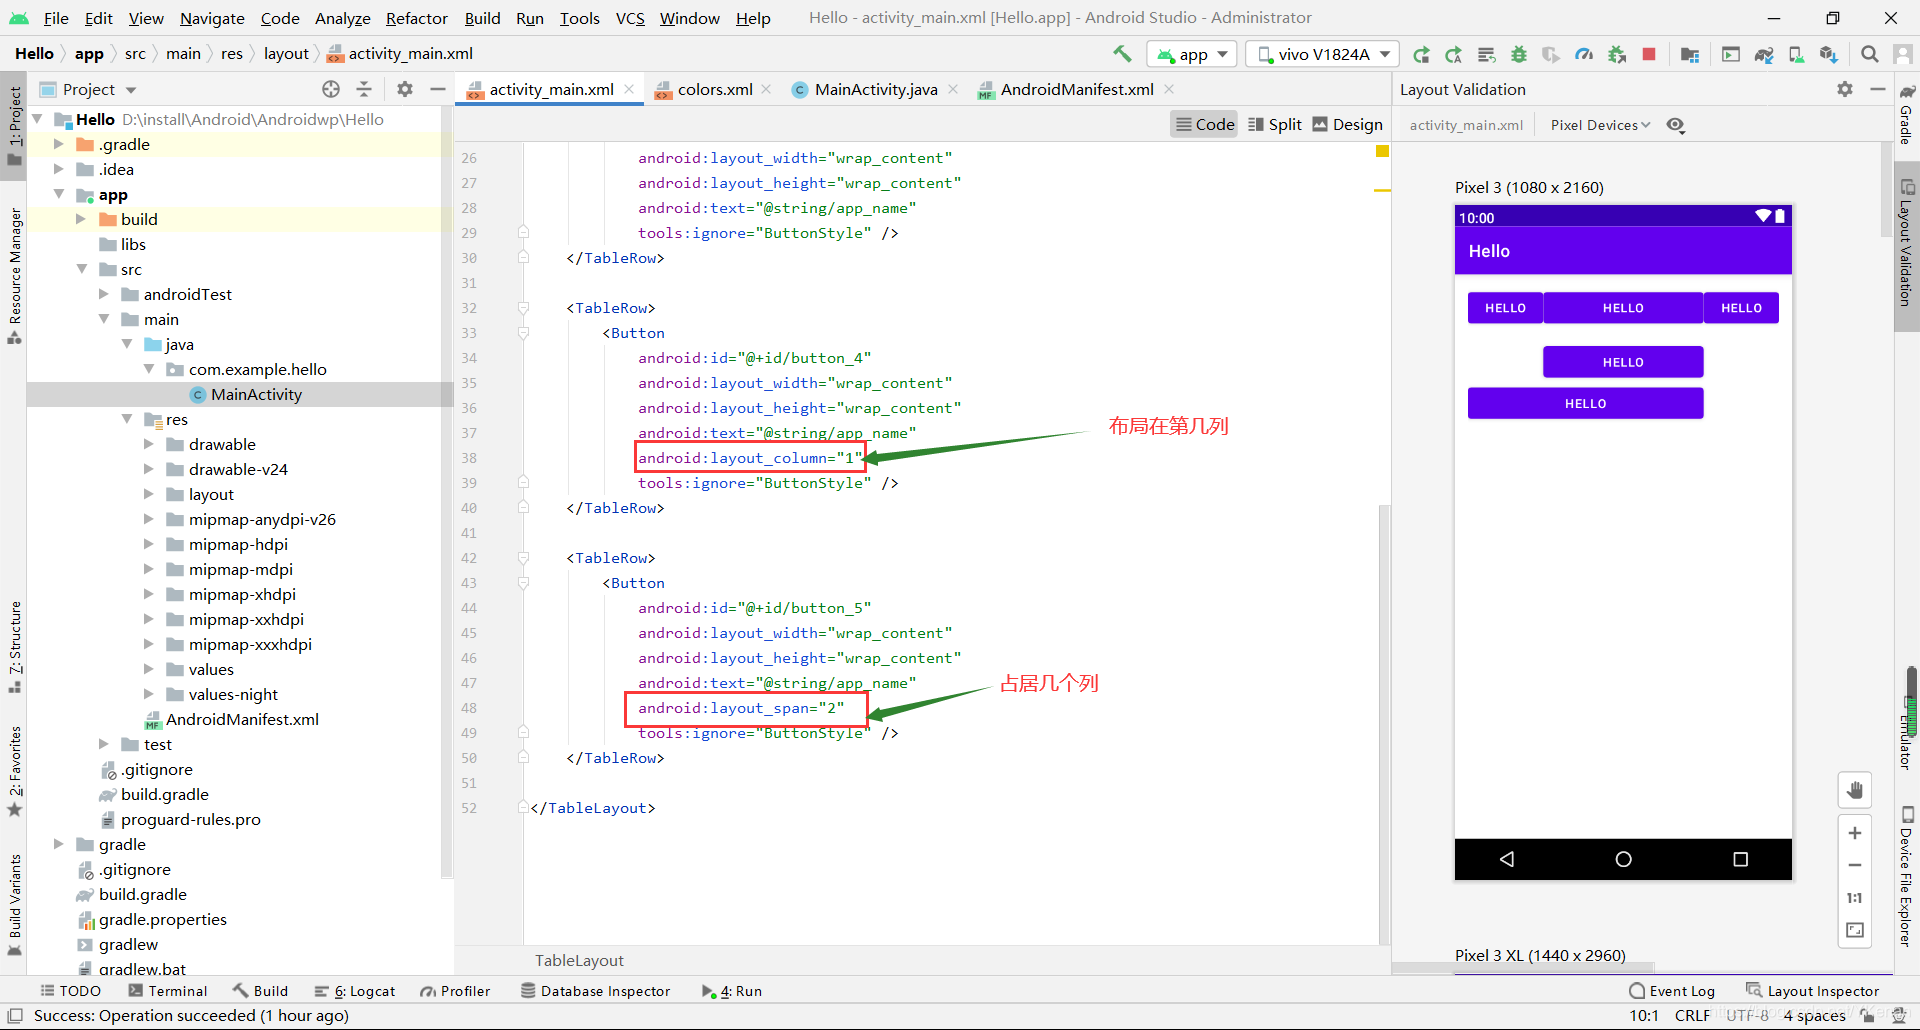Switch editor to Split view
The image size is (1920, 1030).
1275,124
